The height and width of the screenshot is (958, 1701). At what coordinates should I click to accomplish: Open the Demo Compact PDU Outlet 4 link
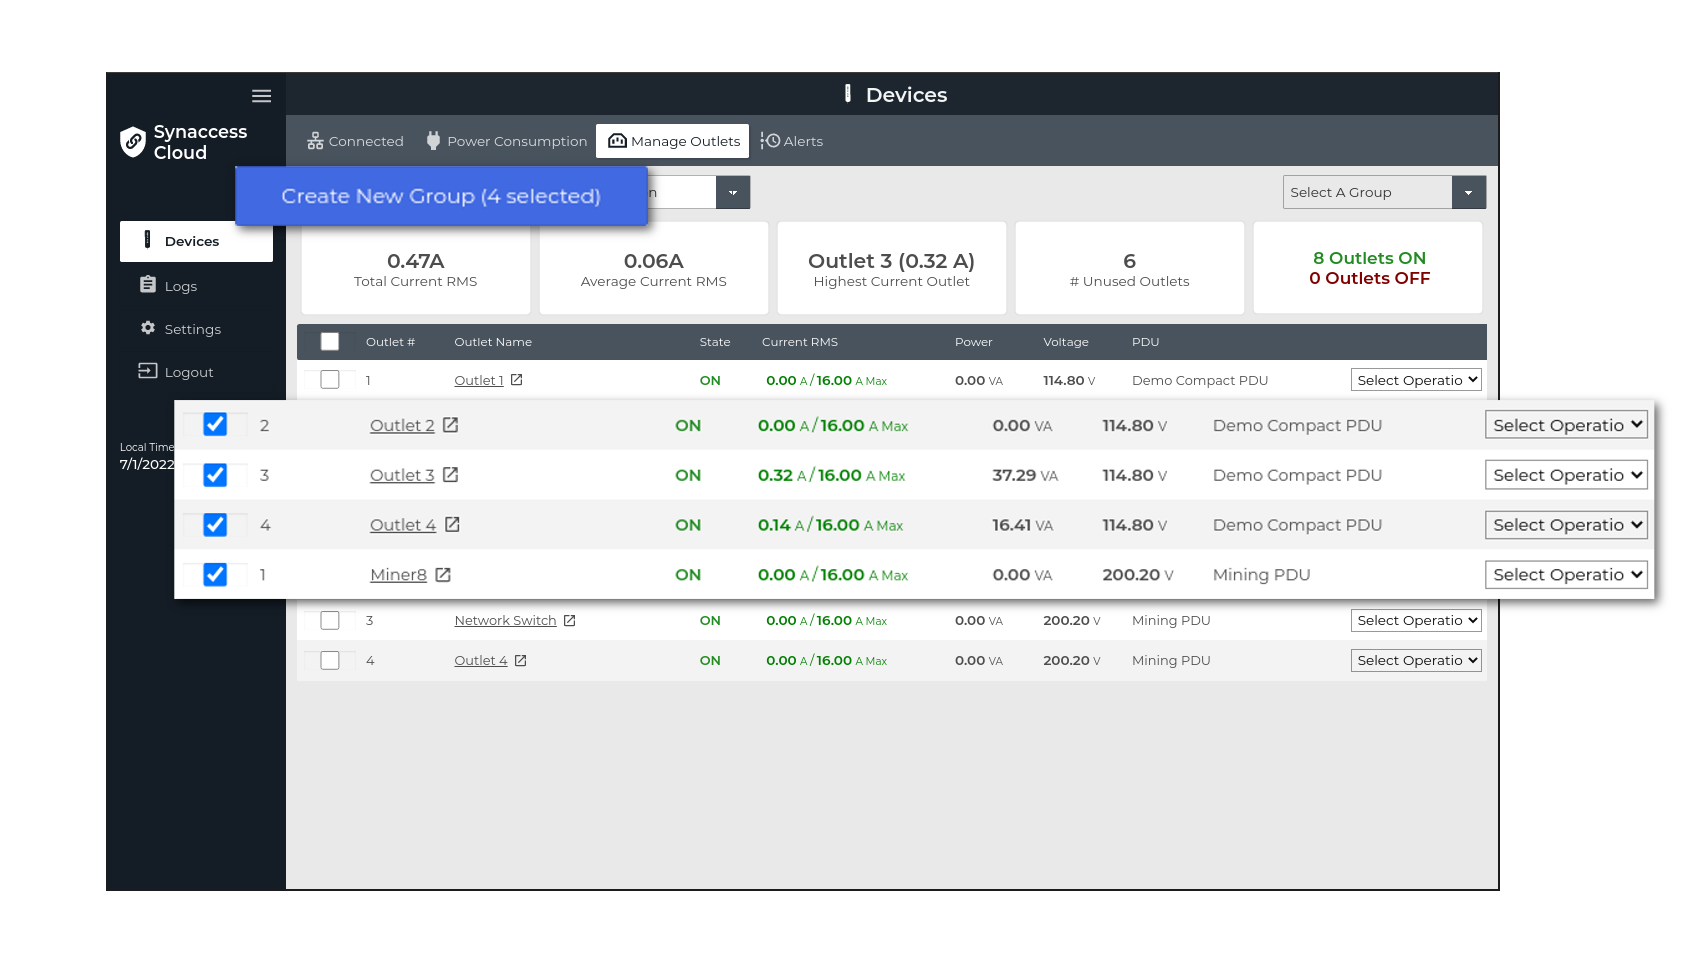pyautogui.click(x=403, y=526)
